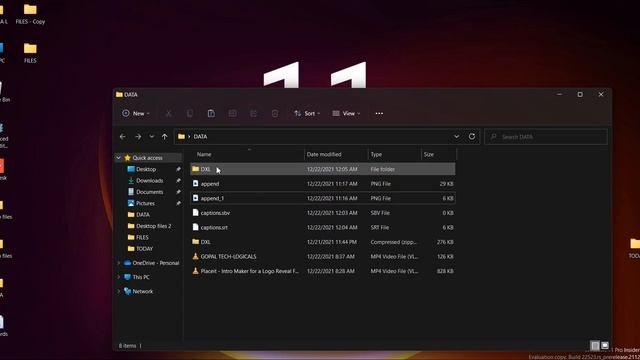Image resolution: width=640 pixels, height=360 pixels.
Task: Switch to large thumbnails view icon
Action: click(605, 346)
